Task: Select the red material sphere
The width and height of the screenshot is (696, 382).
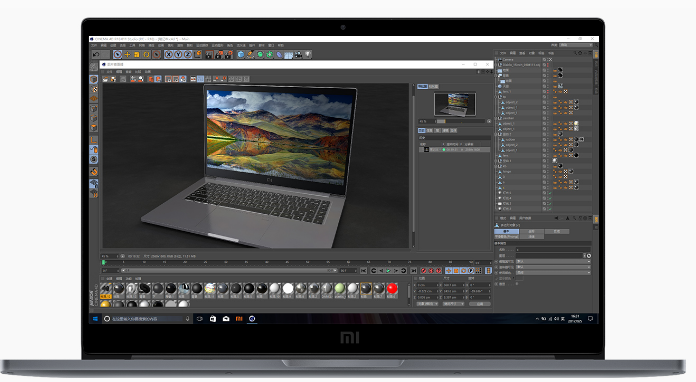Action: click(392, 289)
